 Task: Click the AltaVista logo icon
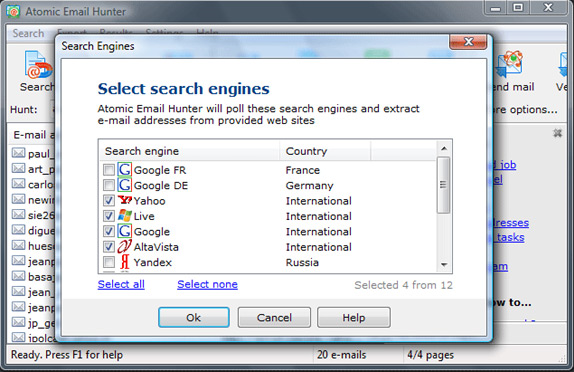click(x=124, y=246)
